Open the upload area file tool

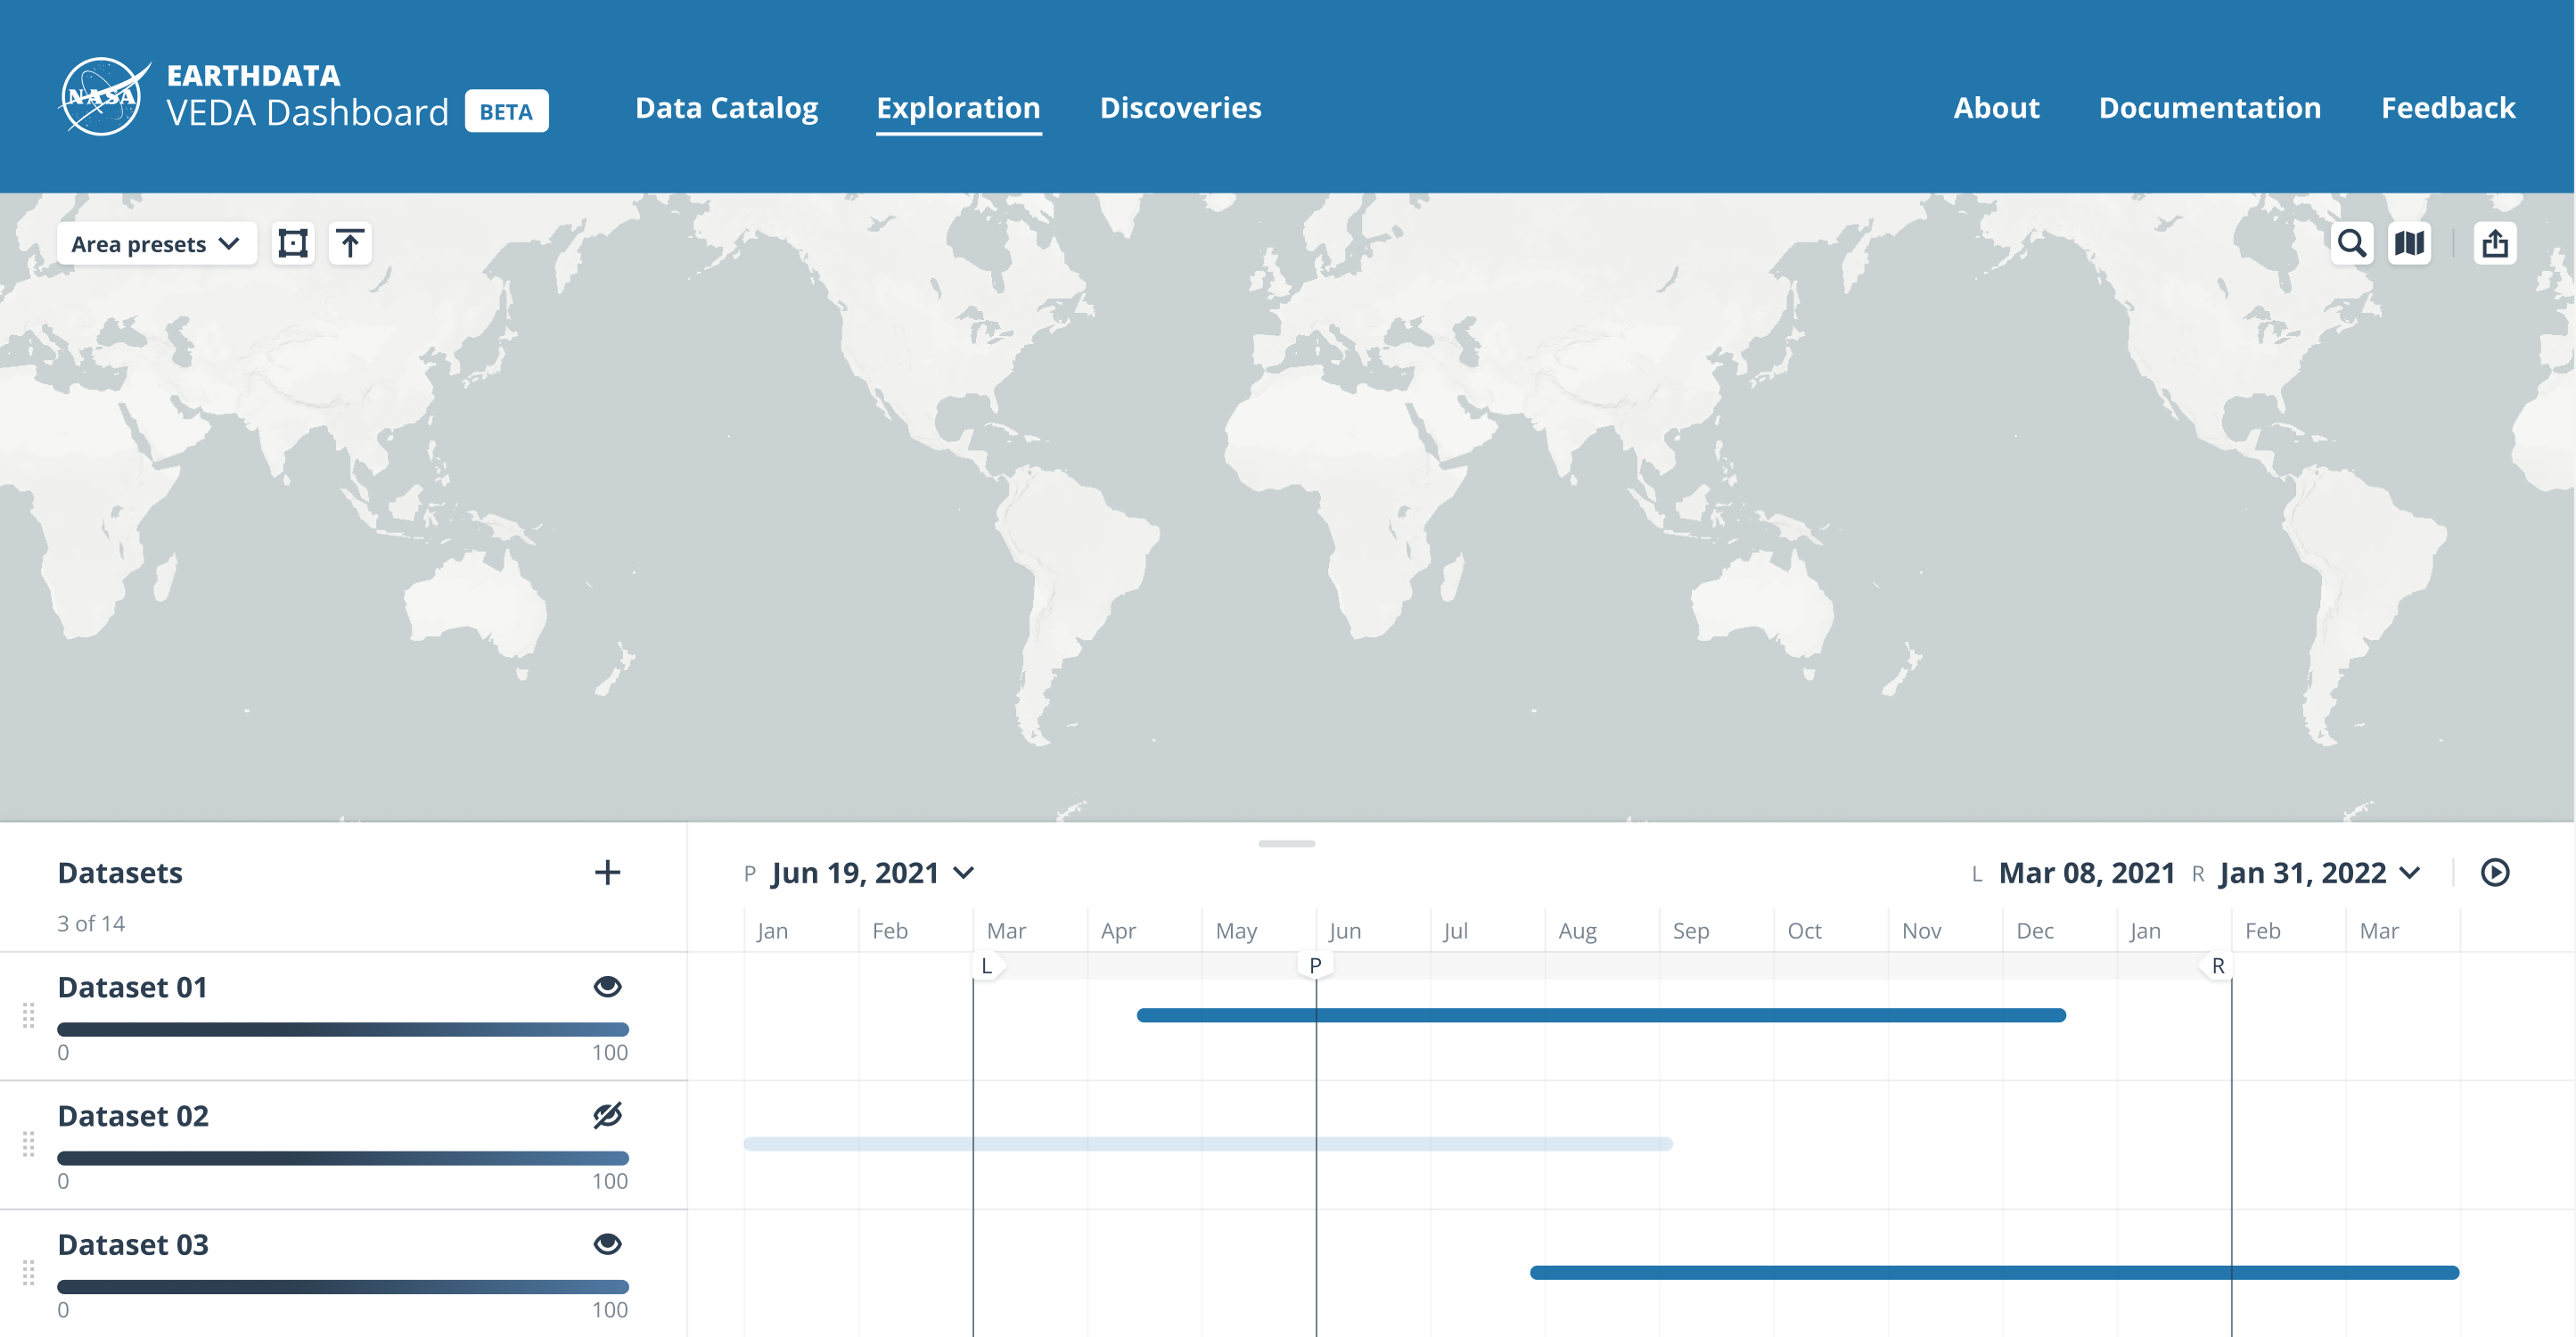tap(350, 242)
